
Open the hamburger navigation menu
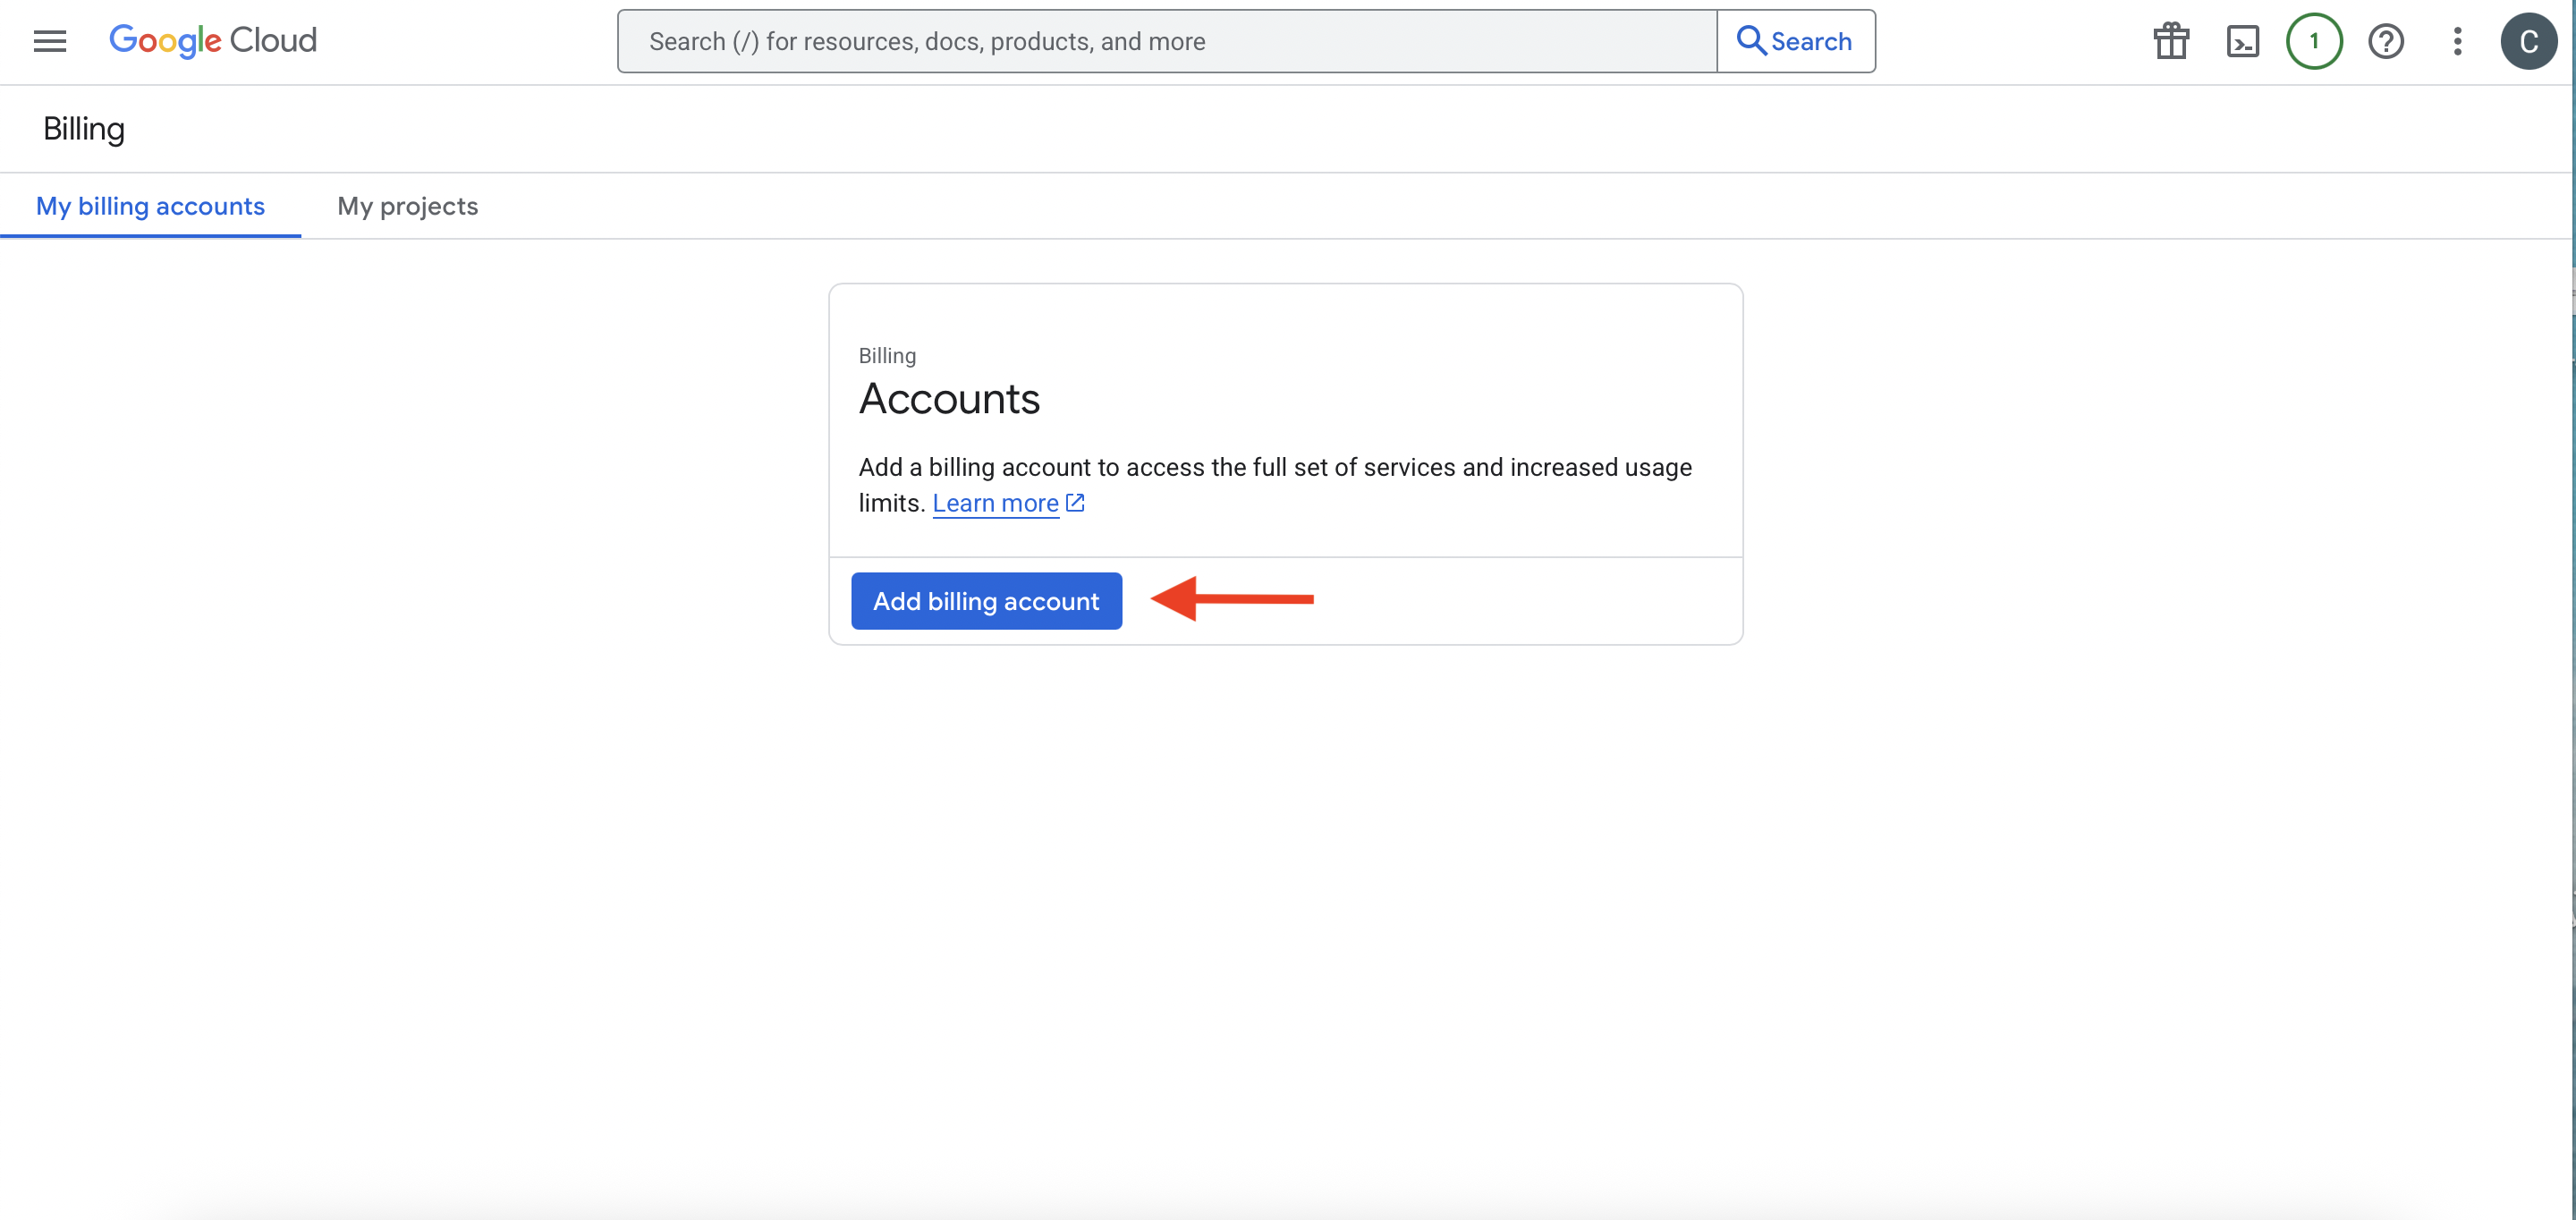pos(49,41)
